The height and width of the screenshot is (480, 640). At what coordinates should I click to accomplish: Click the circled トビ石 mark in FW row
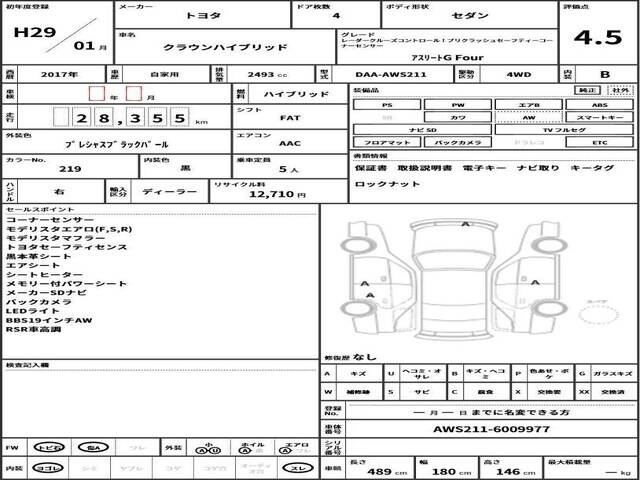pyautogui.click(x=48, y=447)
